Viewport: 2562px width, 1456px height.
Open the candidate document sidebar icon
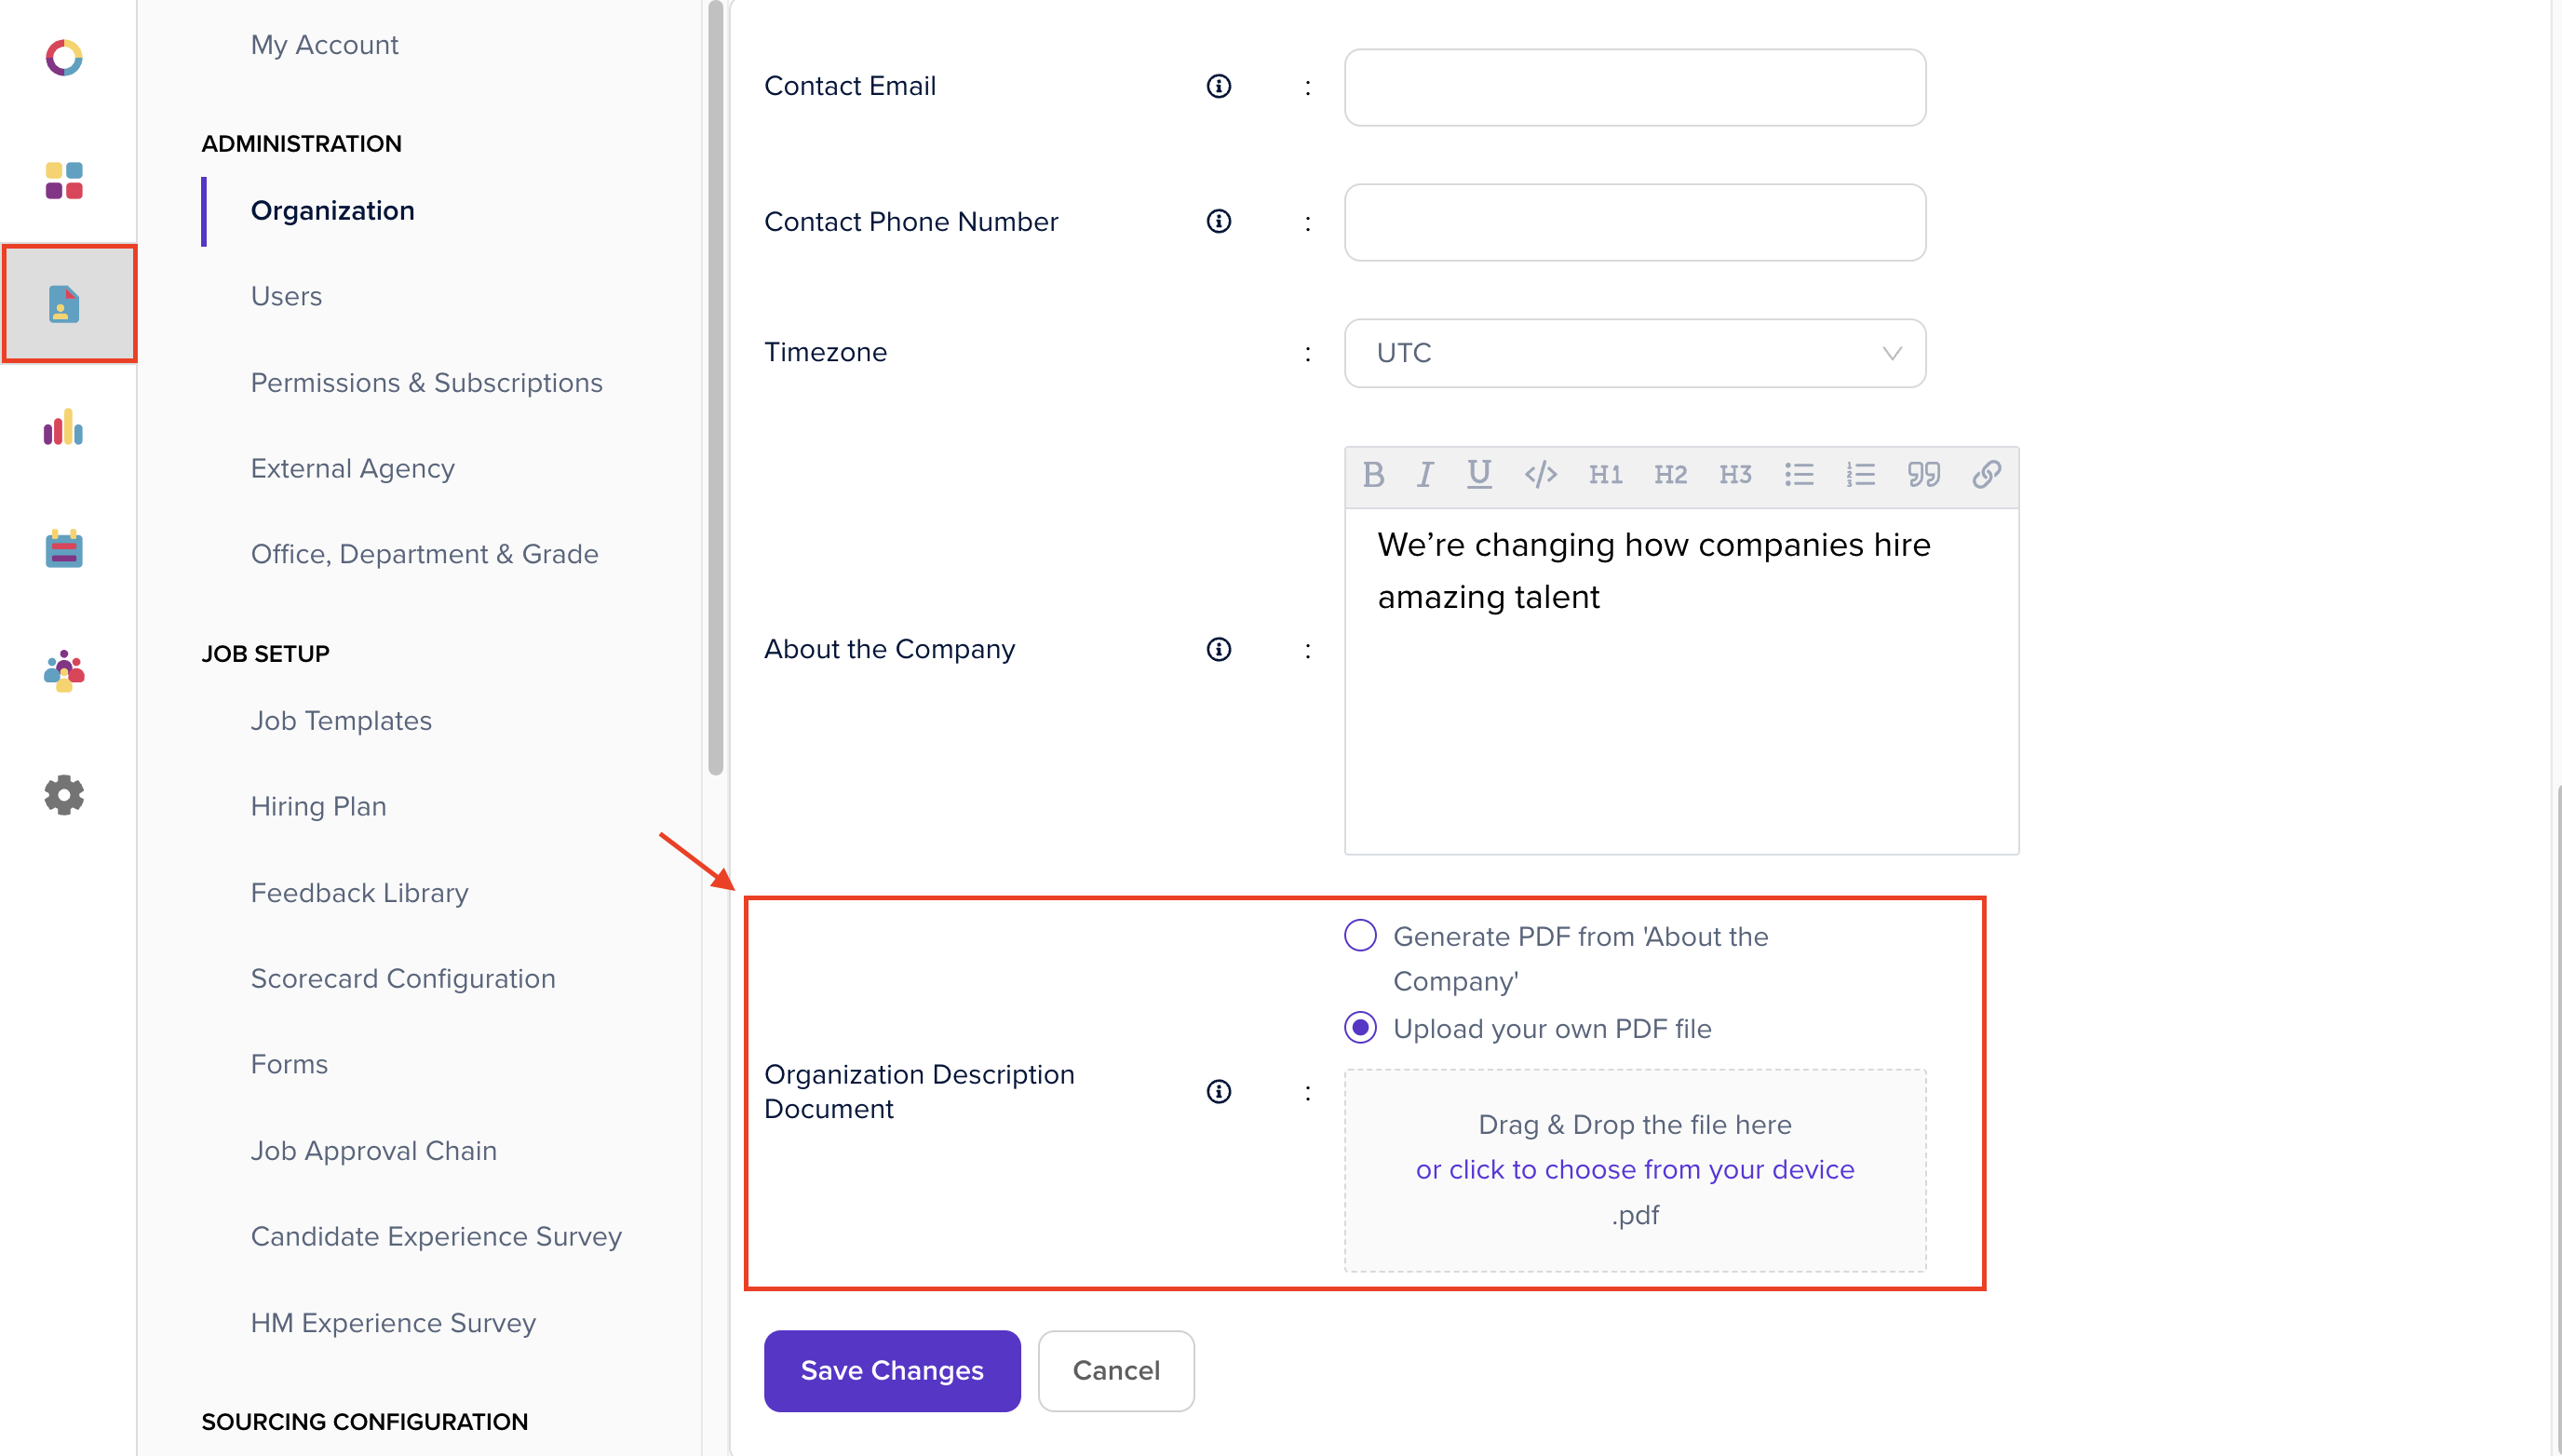pyautogui.click(x=64, y=304)
